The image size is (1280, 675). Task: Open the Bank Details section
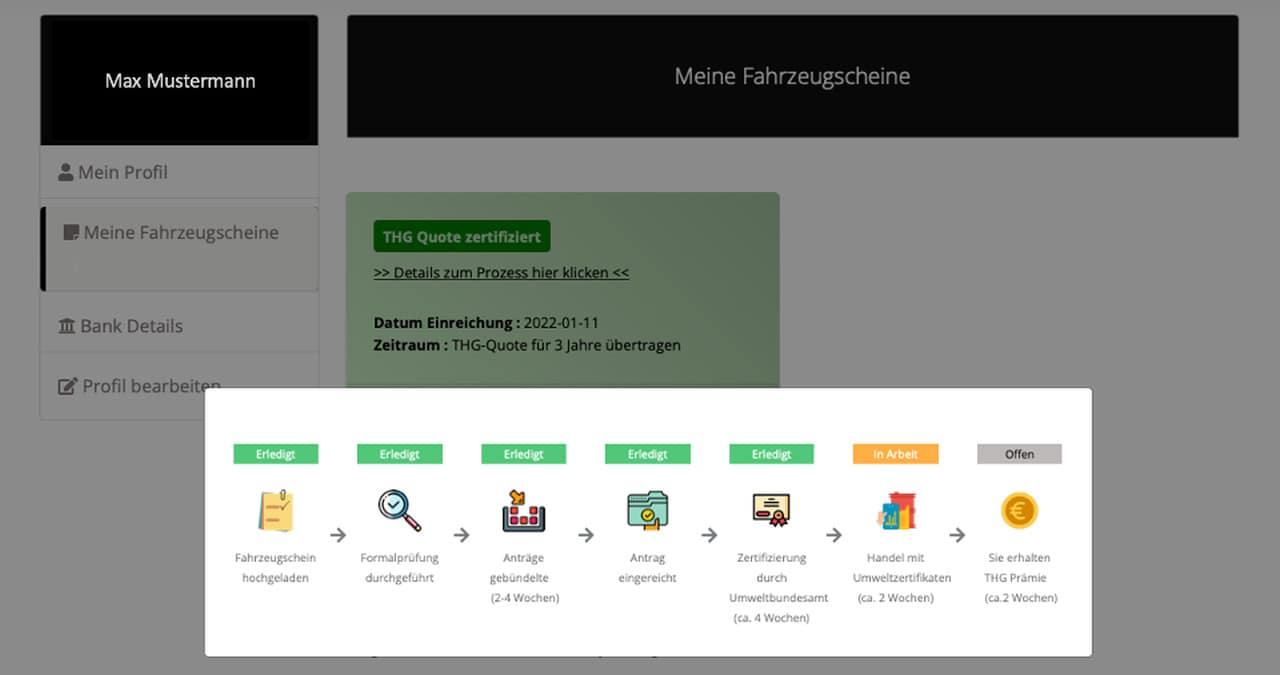click(179, 326)
